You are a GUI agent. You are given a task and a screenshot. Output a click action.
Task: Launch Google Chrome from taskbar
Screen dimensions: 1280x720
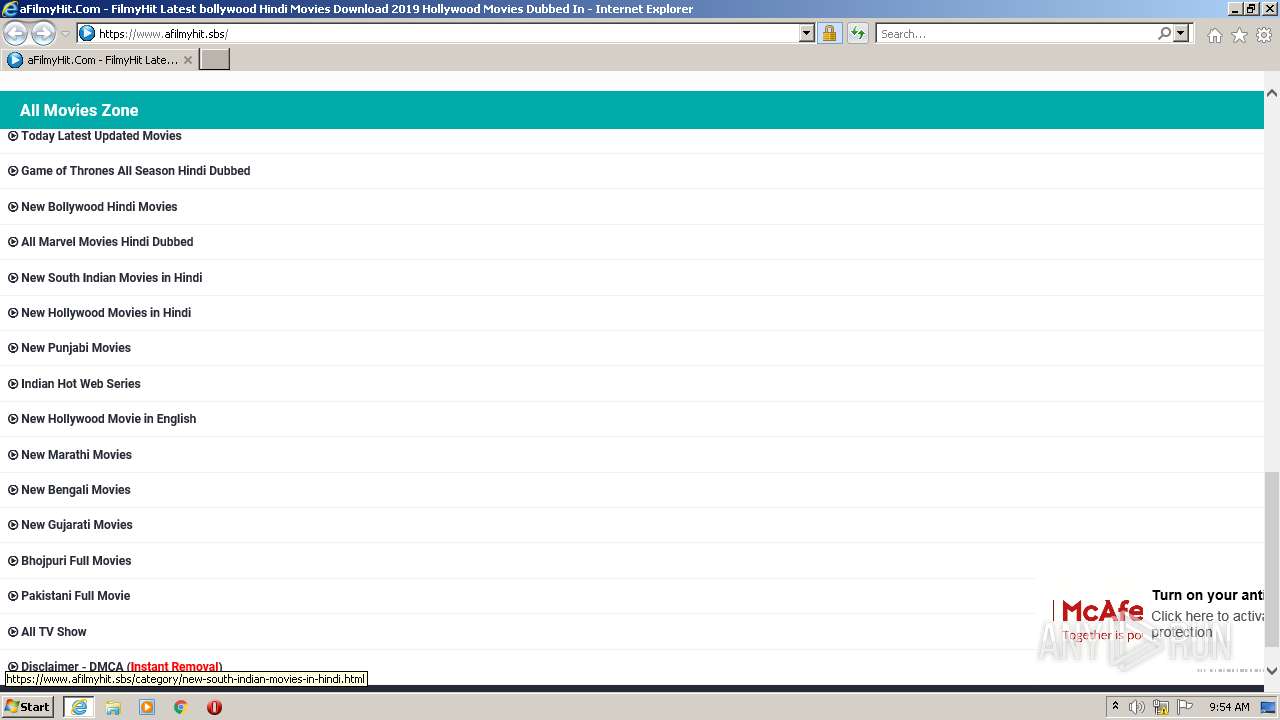[x=181, y=707]
